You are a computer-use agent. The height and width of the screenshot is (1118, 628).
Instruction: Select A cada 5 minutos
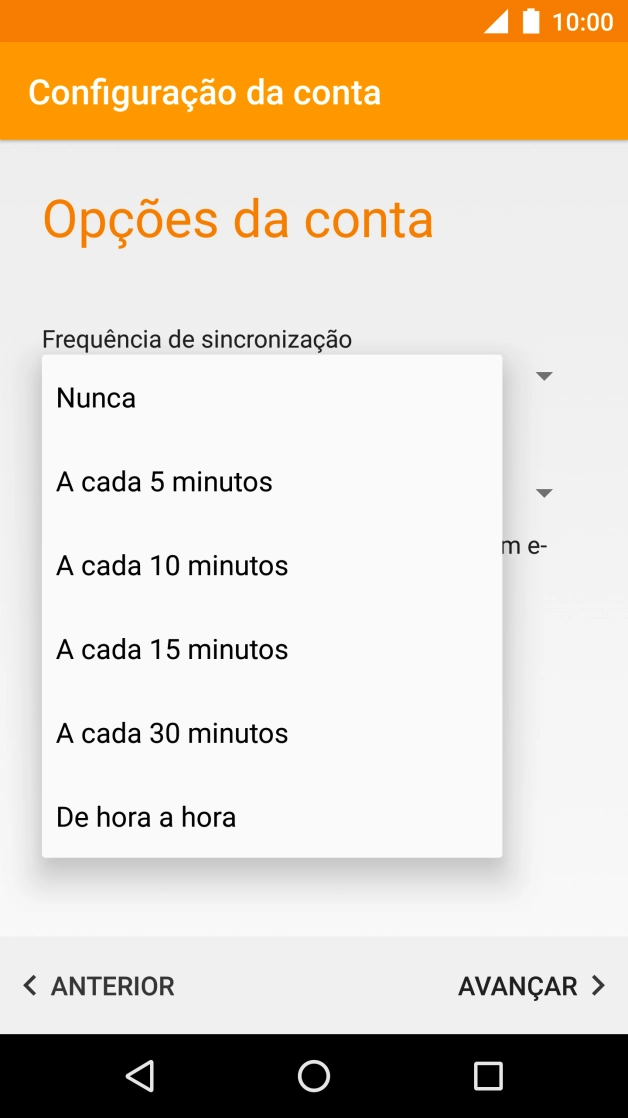164,481
